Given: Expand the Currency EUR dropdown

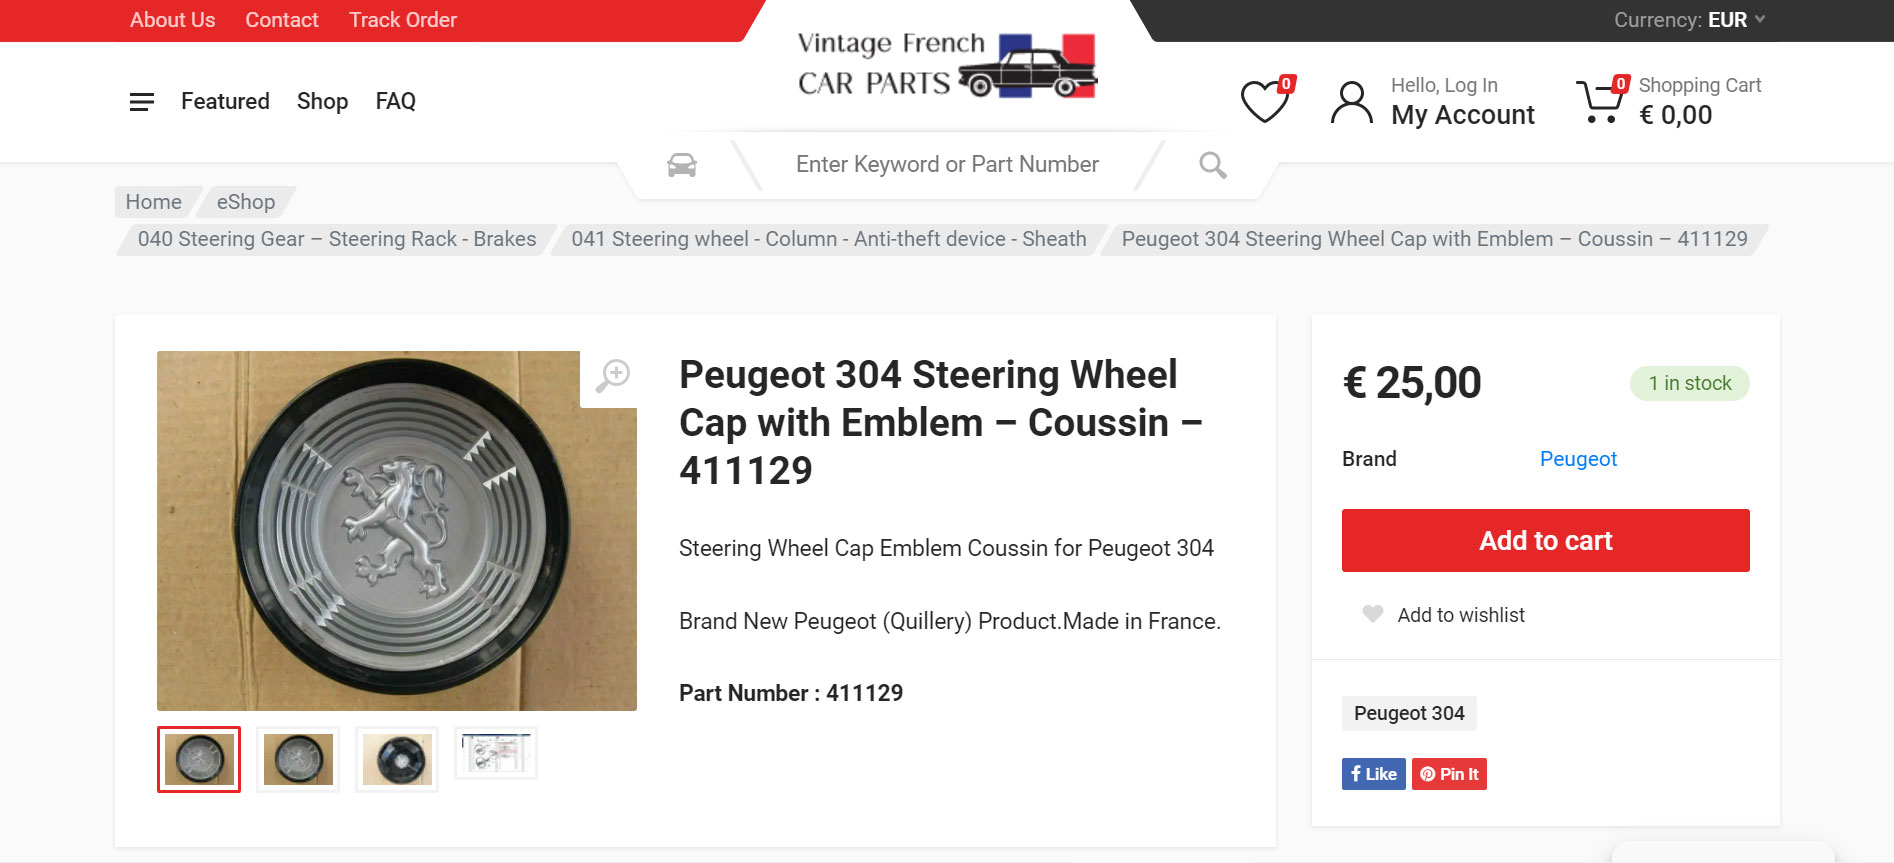Looking at the screenshot, I should (1689, 20).
